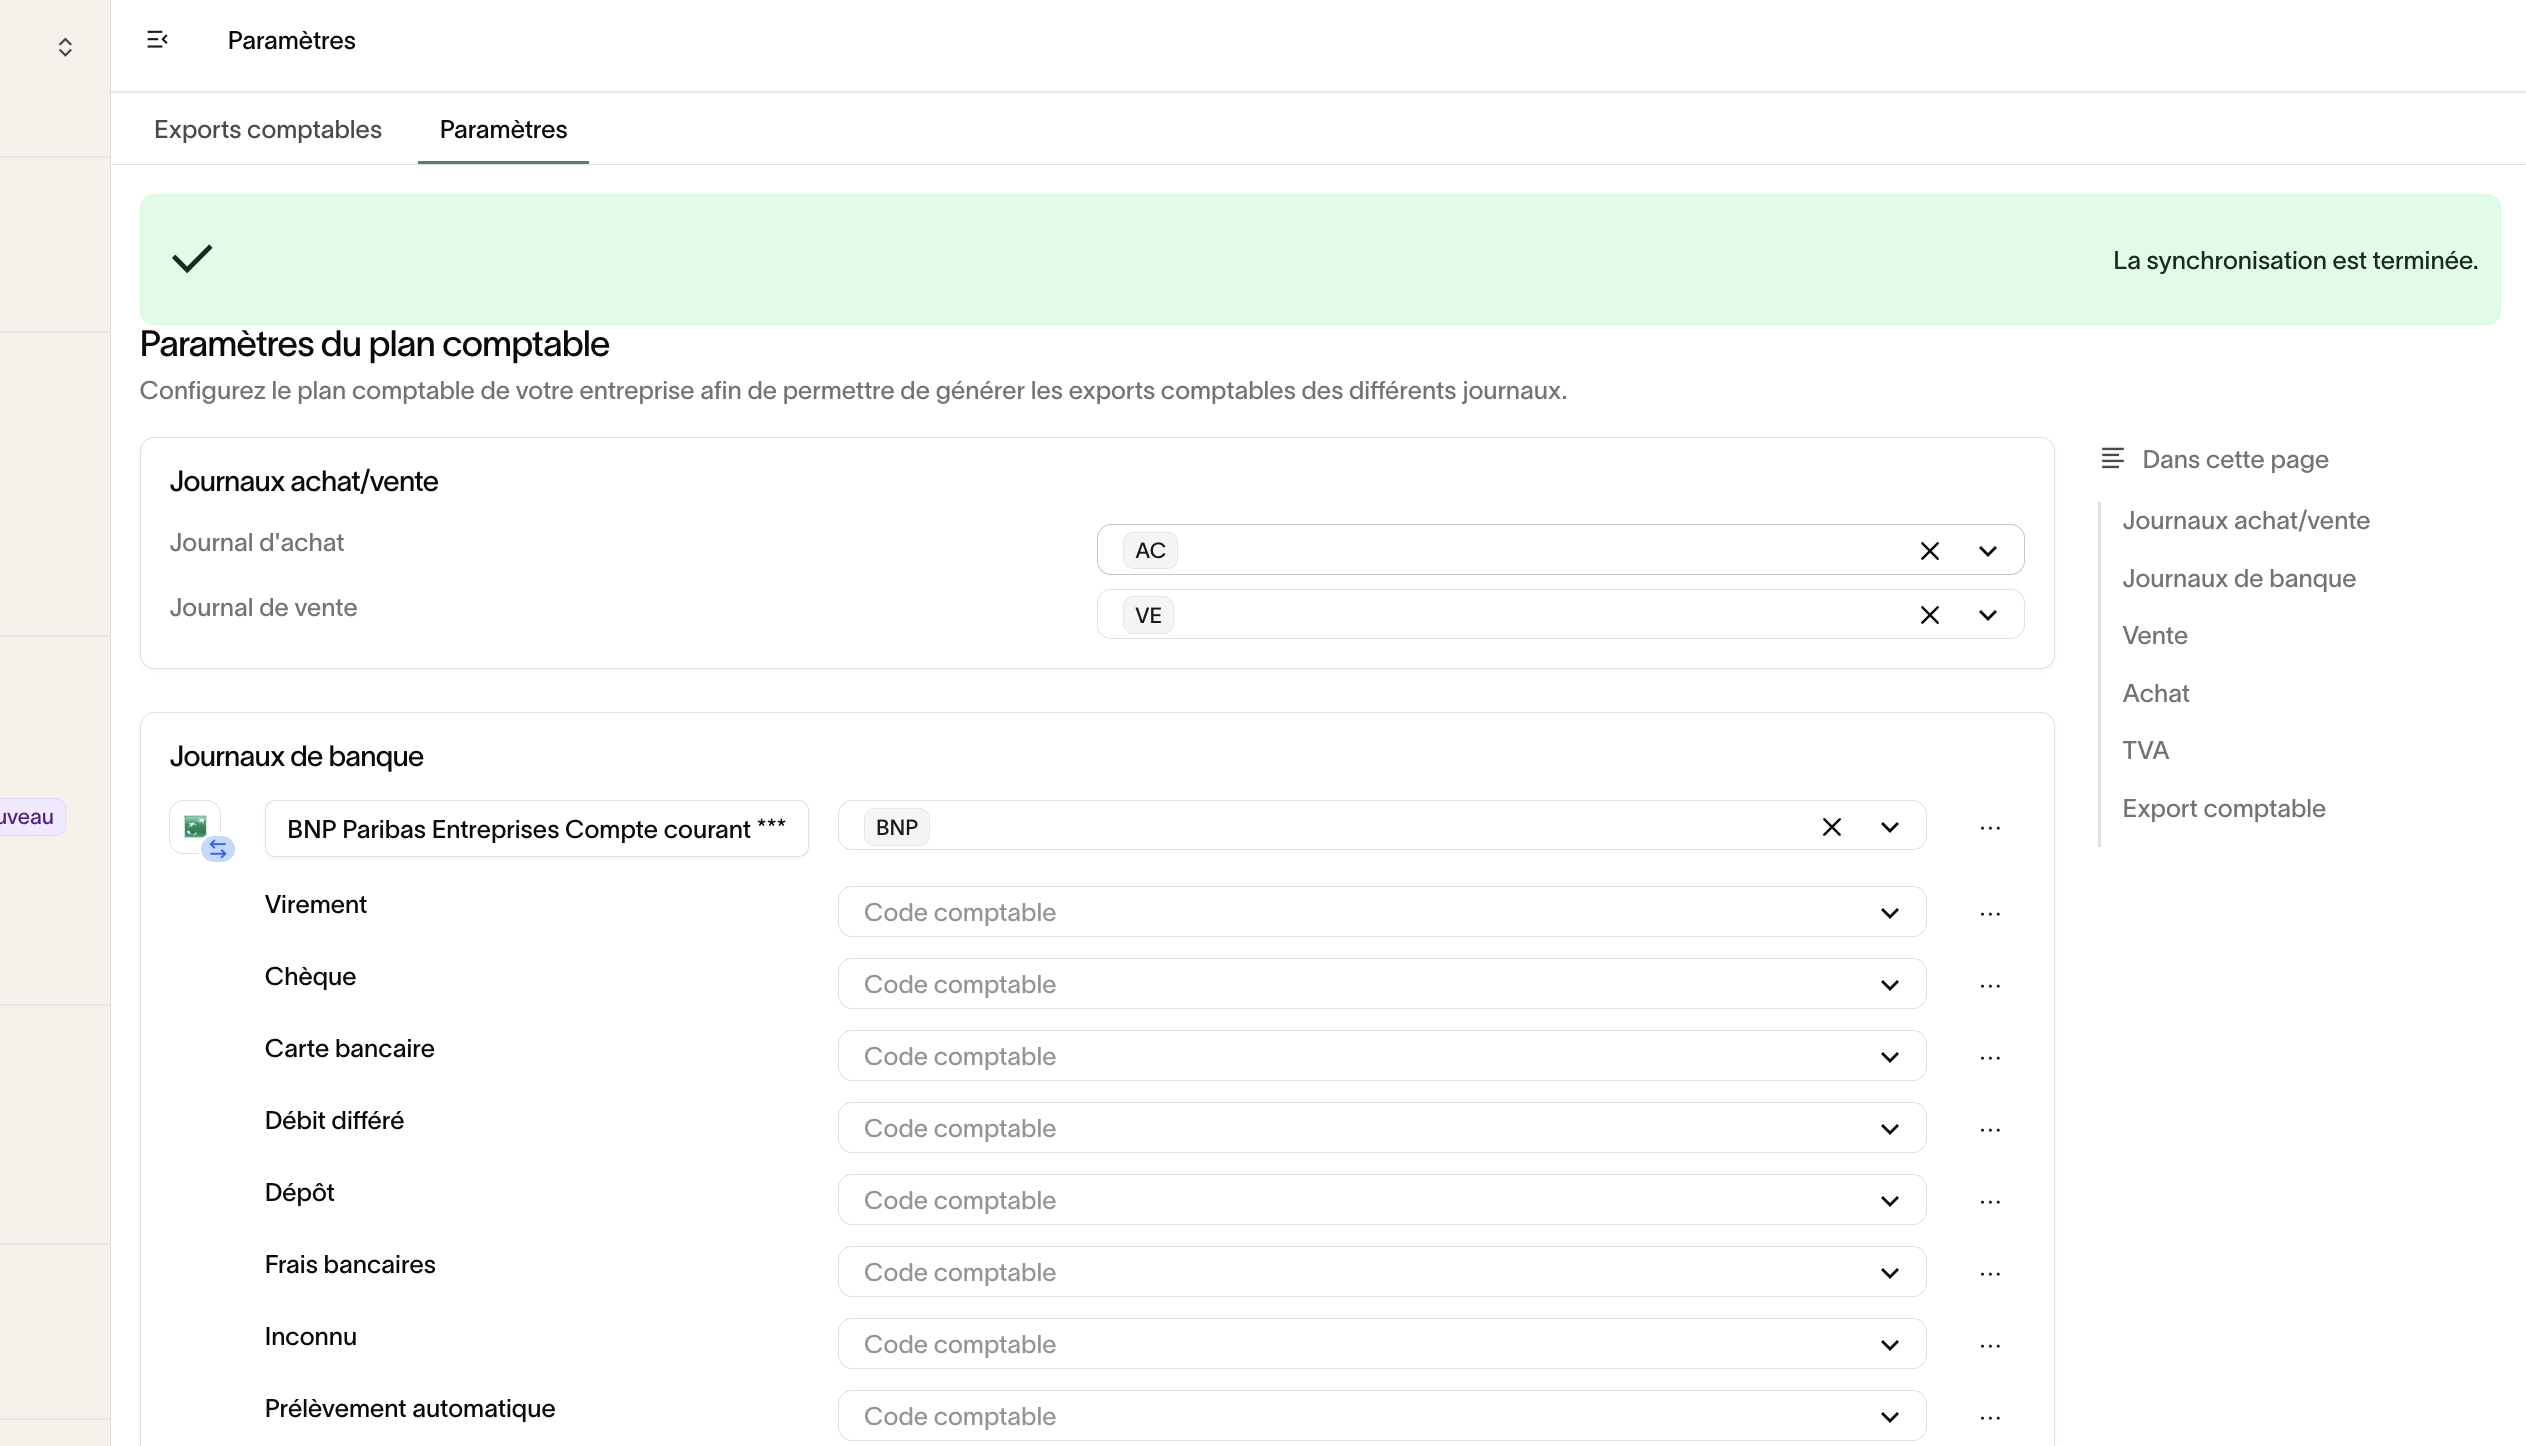Screen dimensions: 2526x1446
Task: Open Chèque code comptable dropdown
Action: pos(1888,985)
